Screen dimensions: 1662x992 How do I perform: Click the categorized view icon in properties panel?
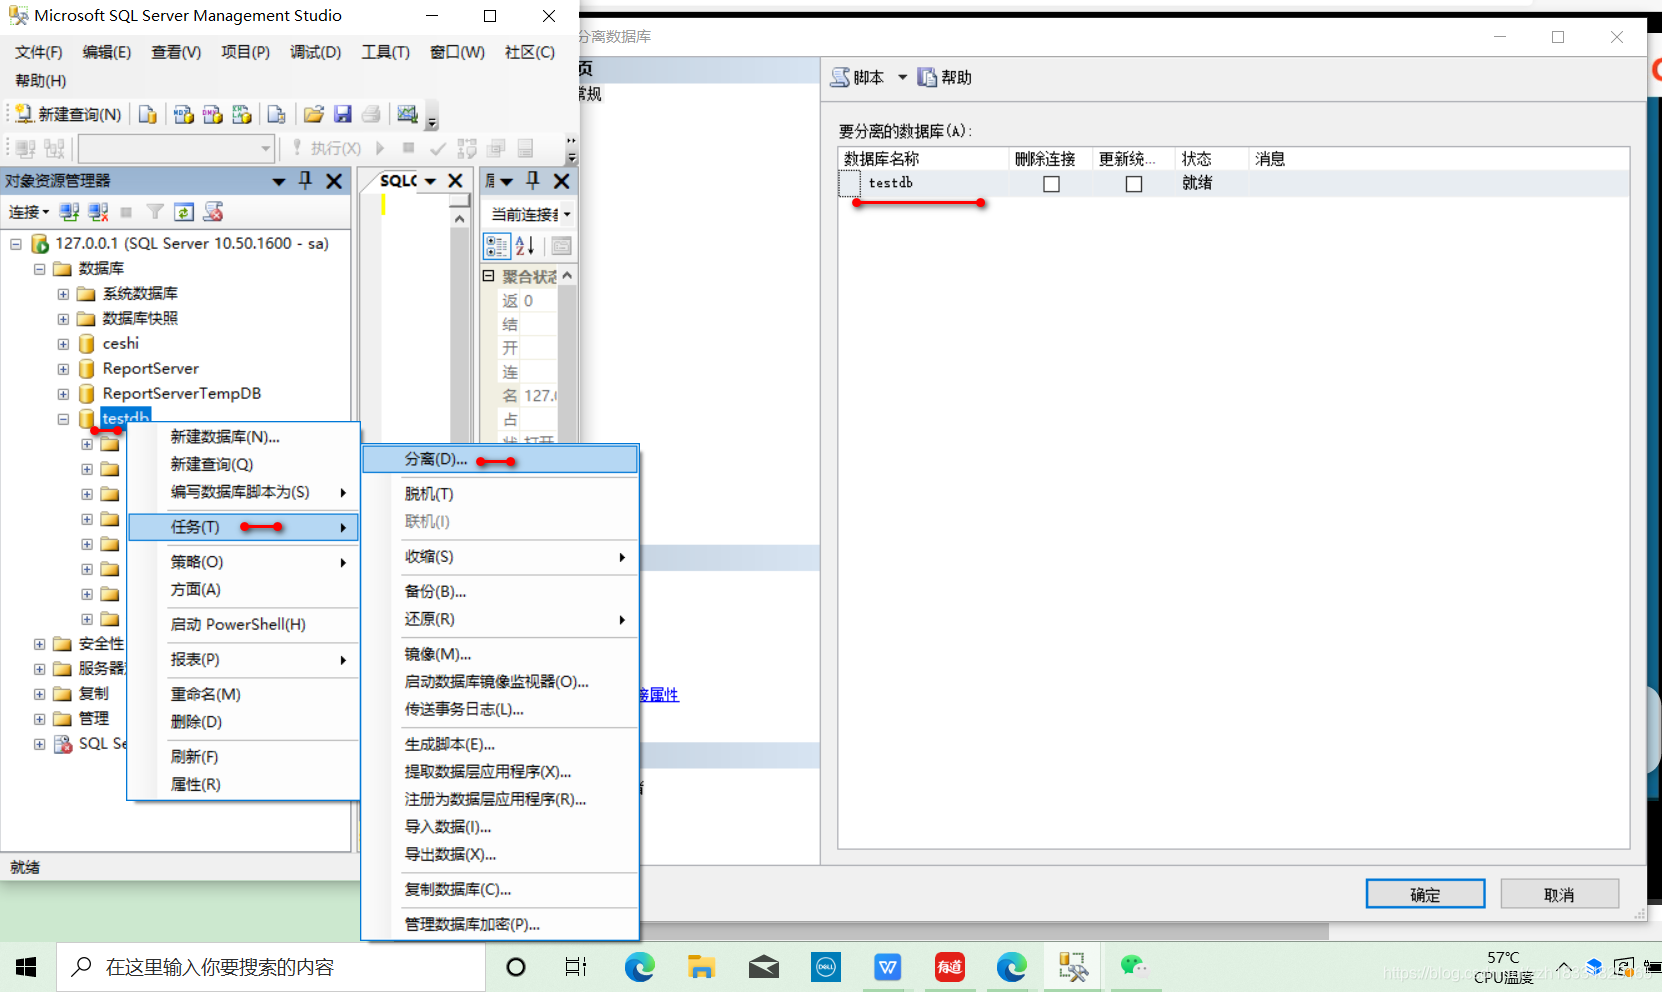496,246
